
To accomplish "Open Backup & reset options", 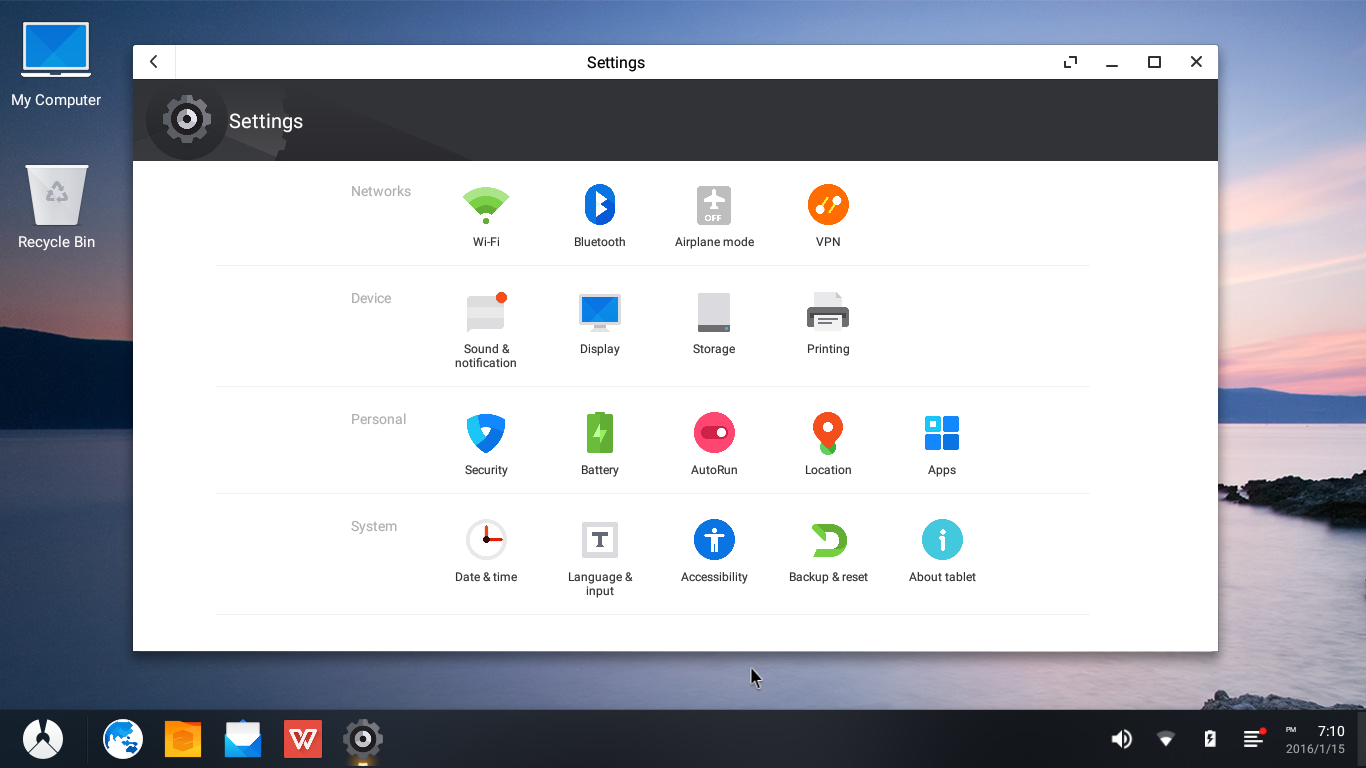I will tap(828, 548).
